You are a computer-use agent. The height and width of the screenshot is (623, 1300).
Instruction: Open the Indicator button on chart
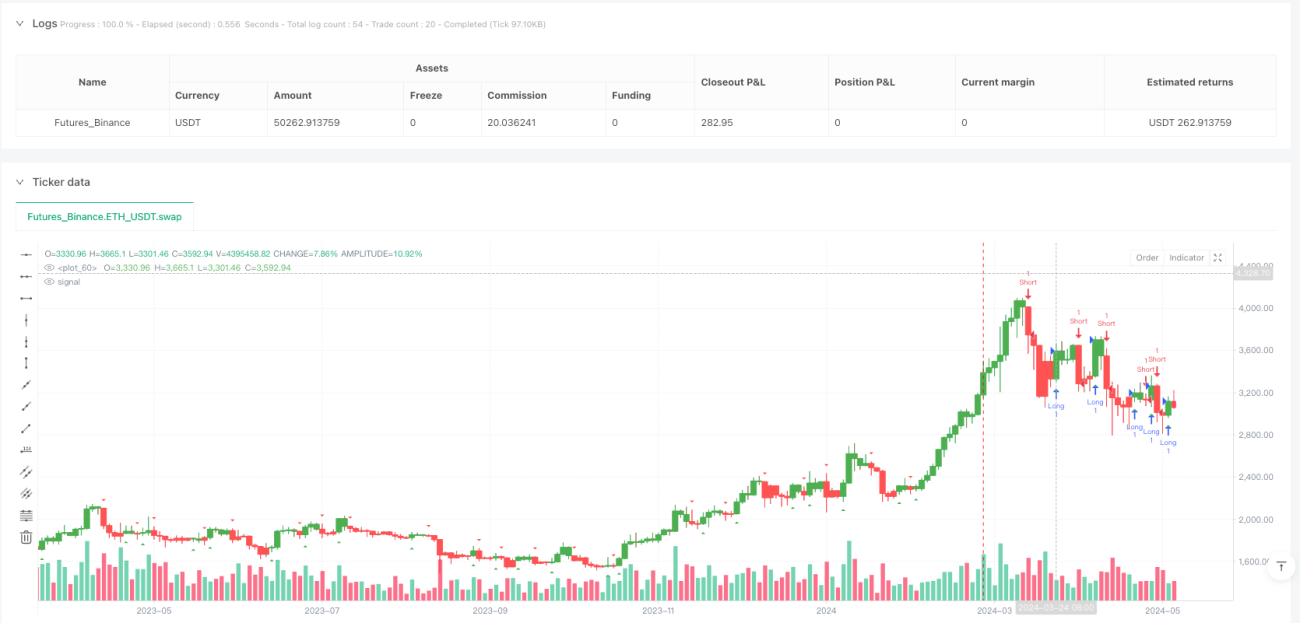click(x=1187, y=258)
